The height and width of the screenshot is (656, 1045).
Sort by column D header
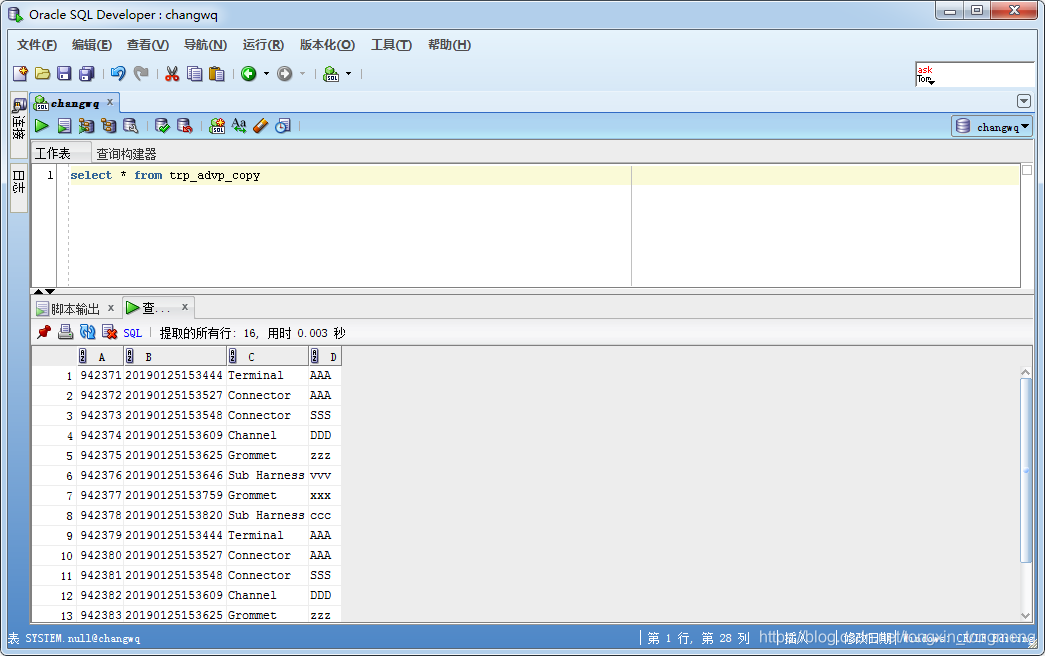click(325, 356)
